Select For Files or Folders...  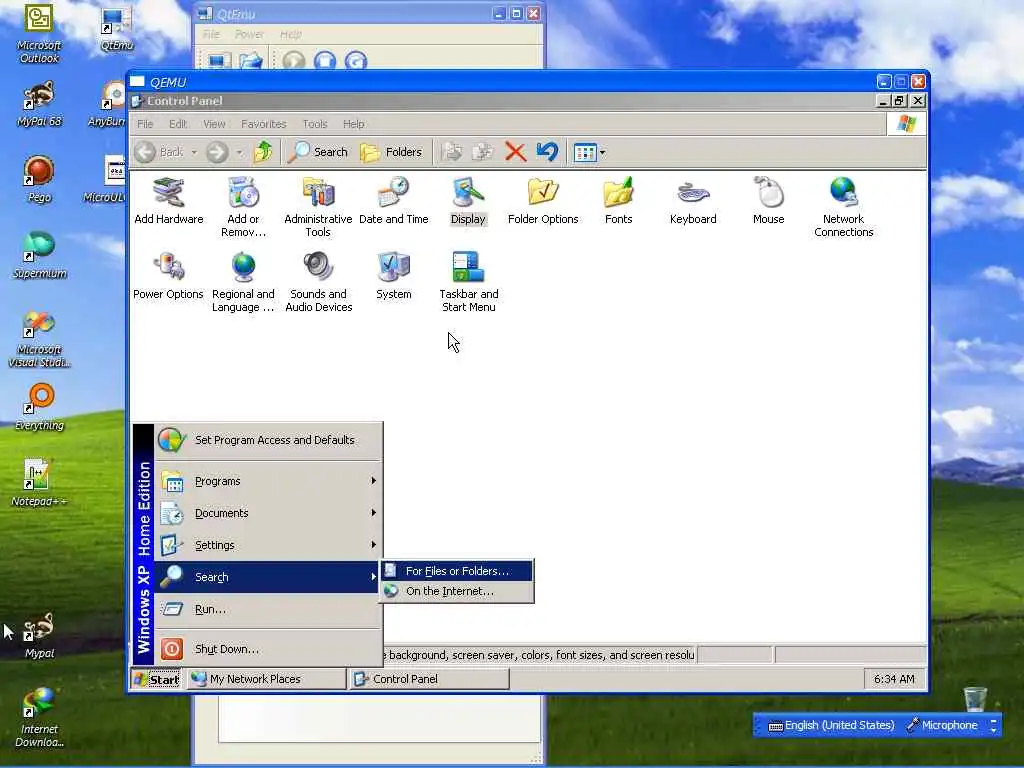pyautogui.click(x=457, y=571)
